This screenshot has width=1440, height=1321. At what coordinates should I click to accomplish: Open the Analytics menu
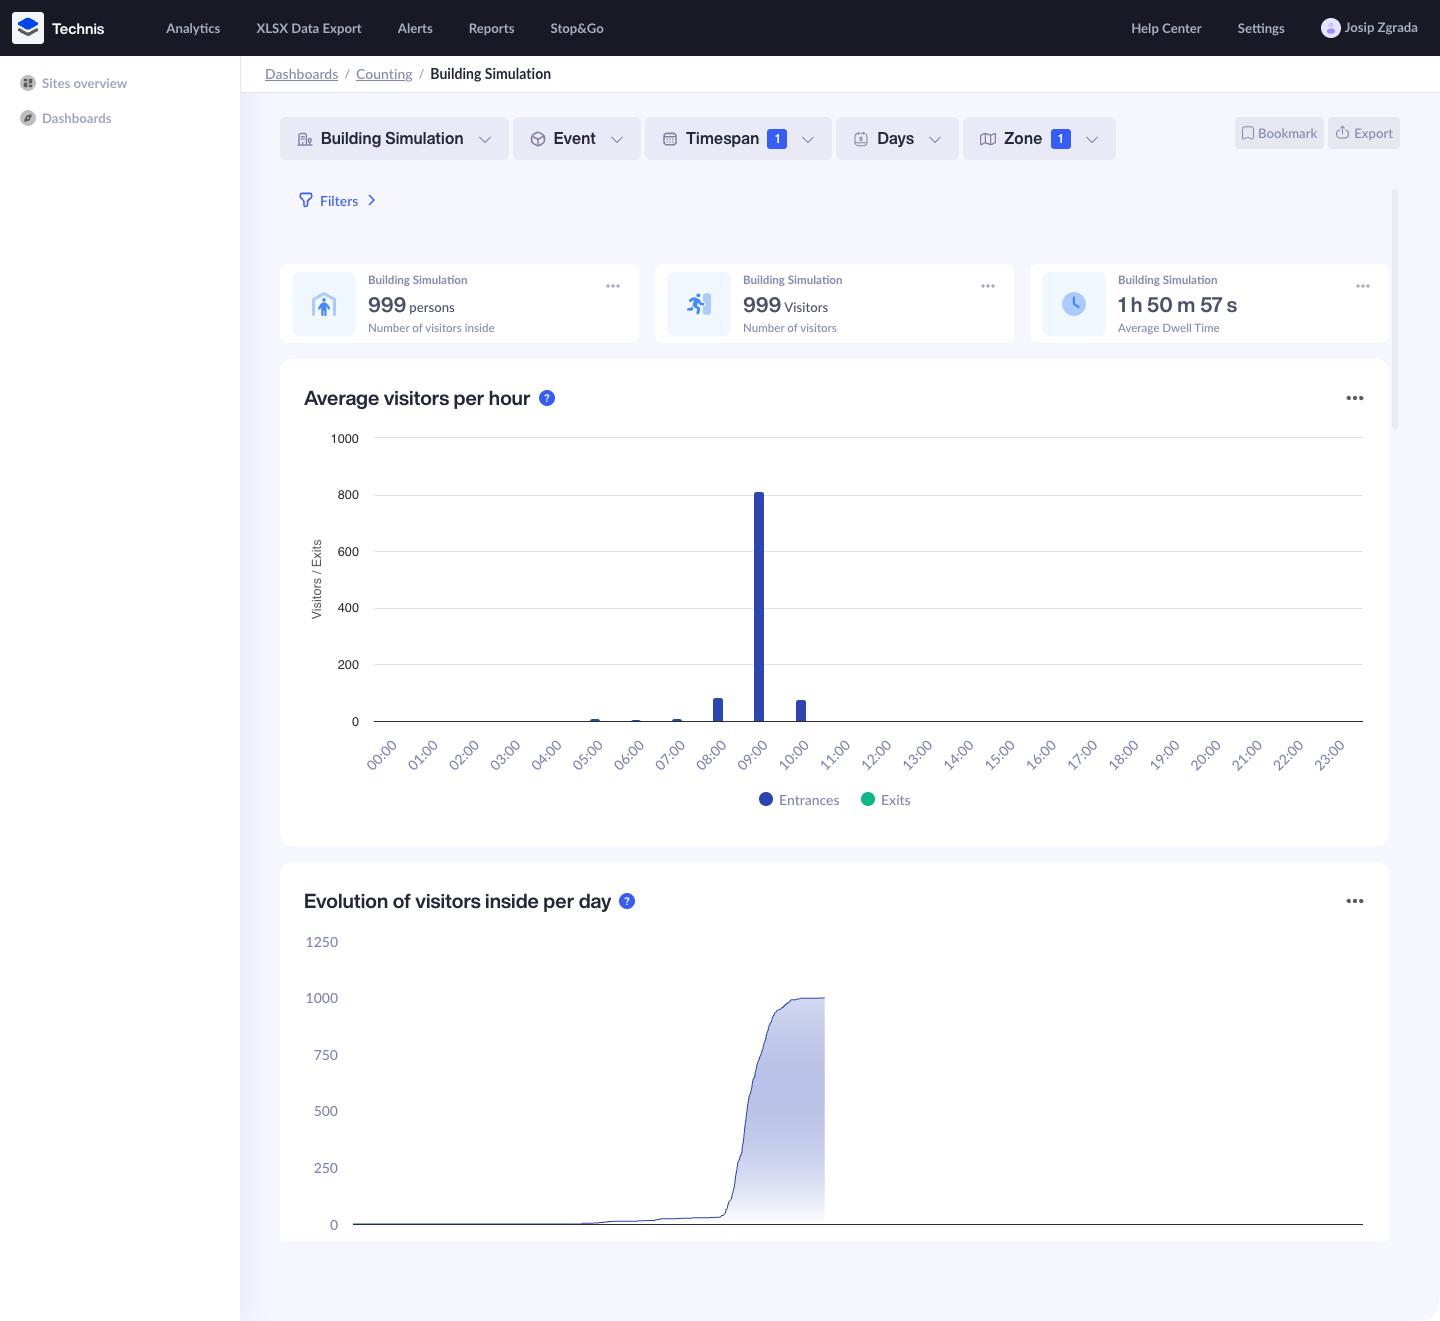click(193, 28)
